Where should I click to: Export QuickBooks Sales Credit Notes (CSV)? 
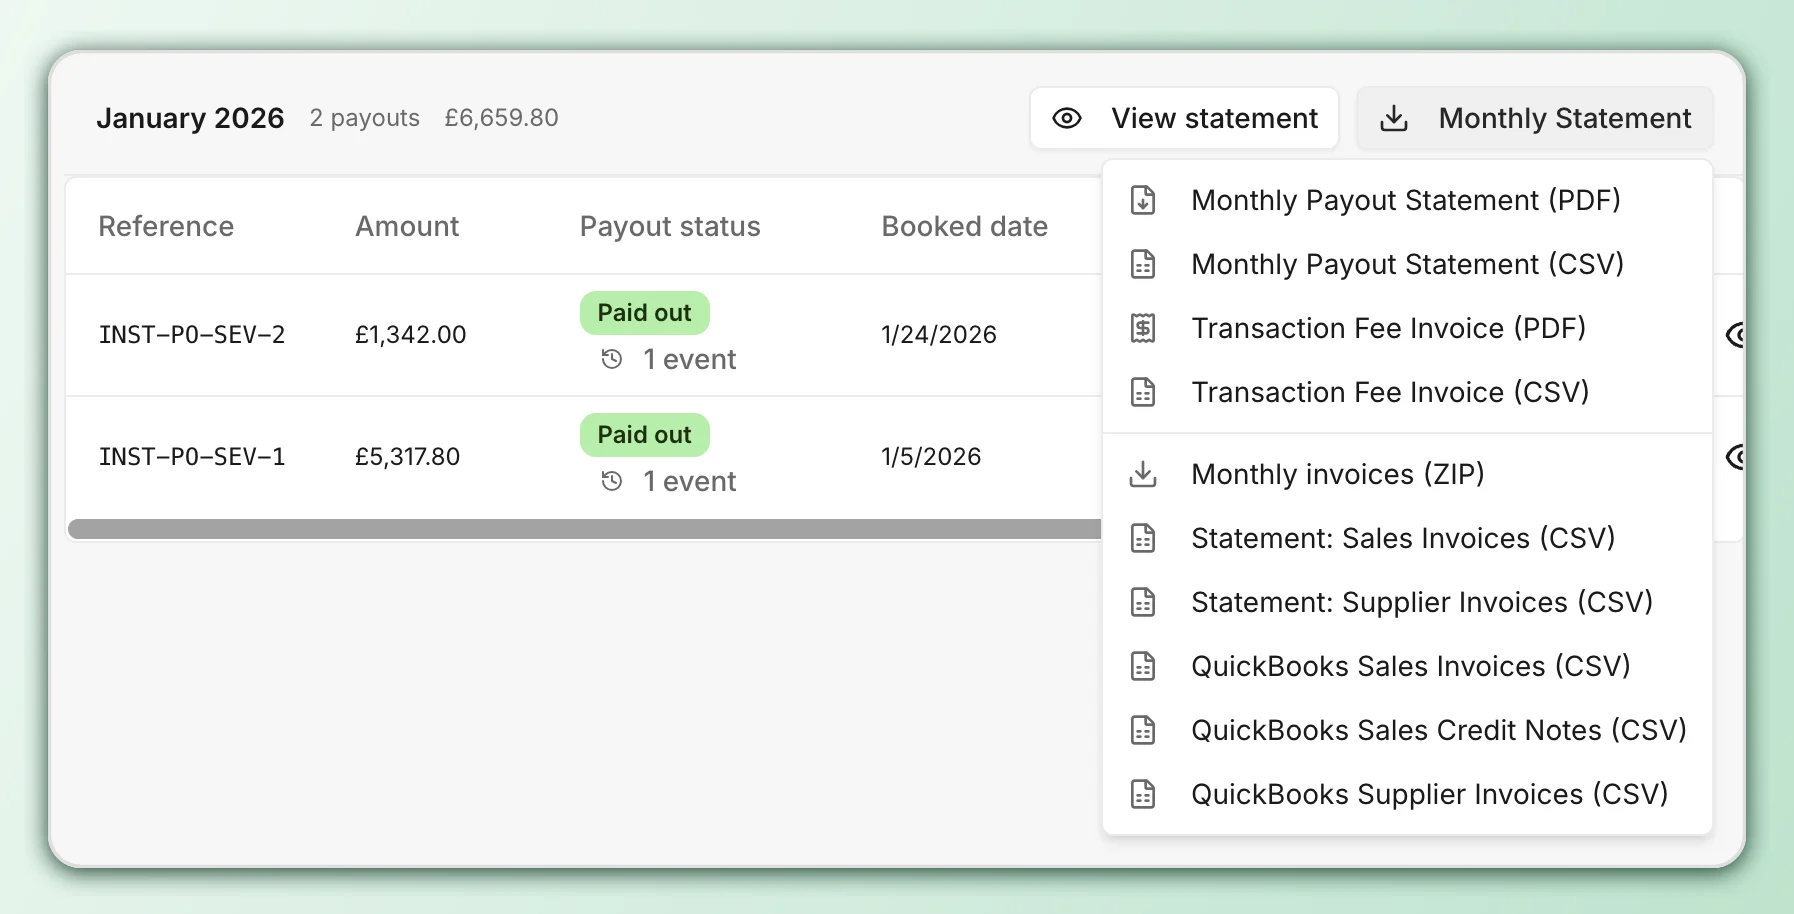(x=1407, y=730)
